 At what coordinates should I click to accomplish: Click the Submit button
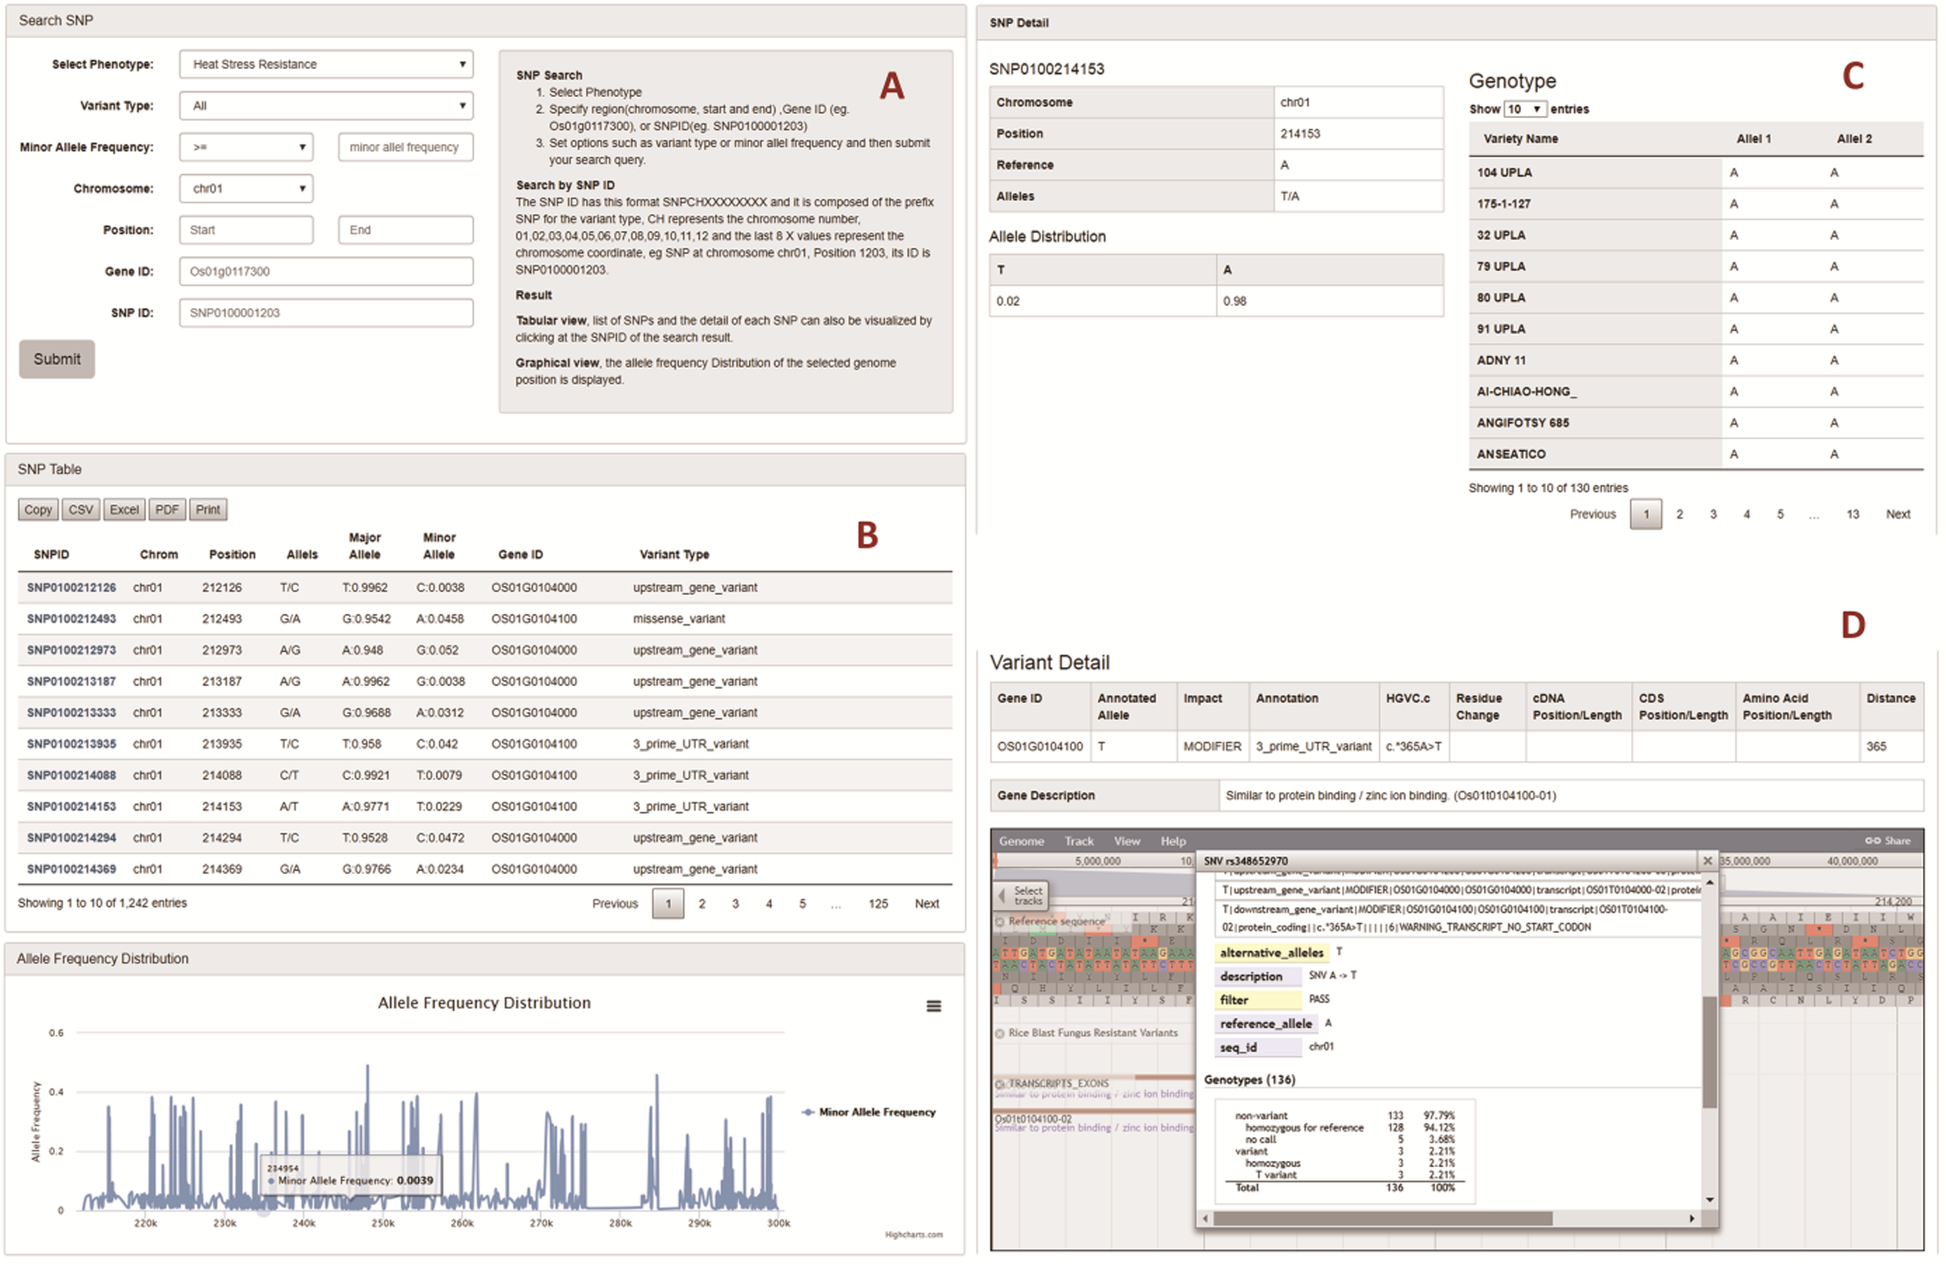click(57, 359)
